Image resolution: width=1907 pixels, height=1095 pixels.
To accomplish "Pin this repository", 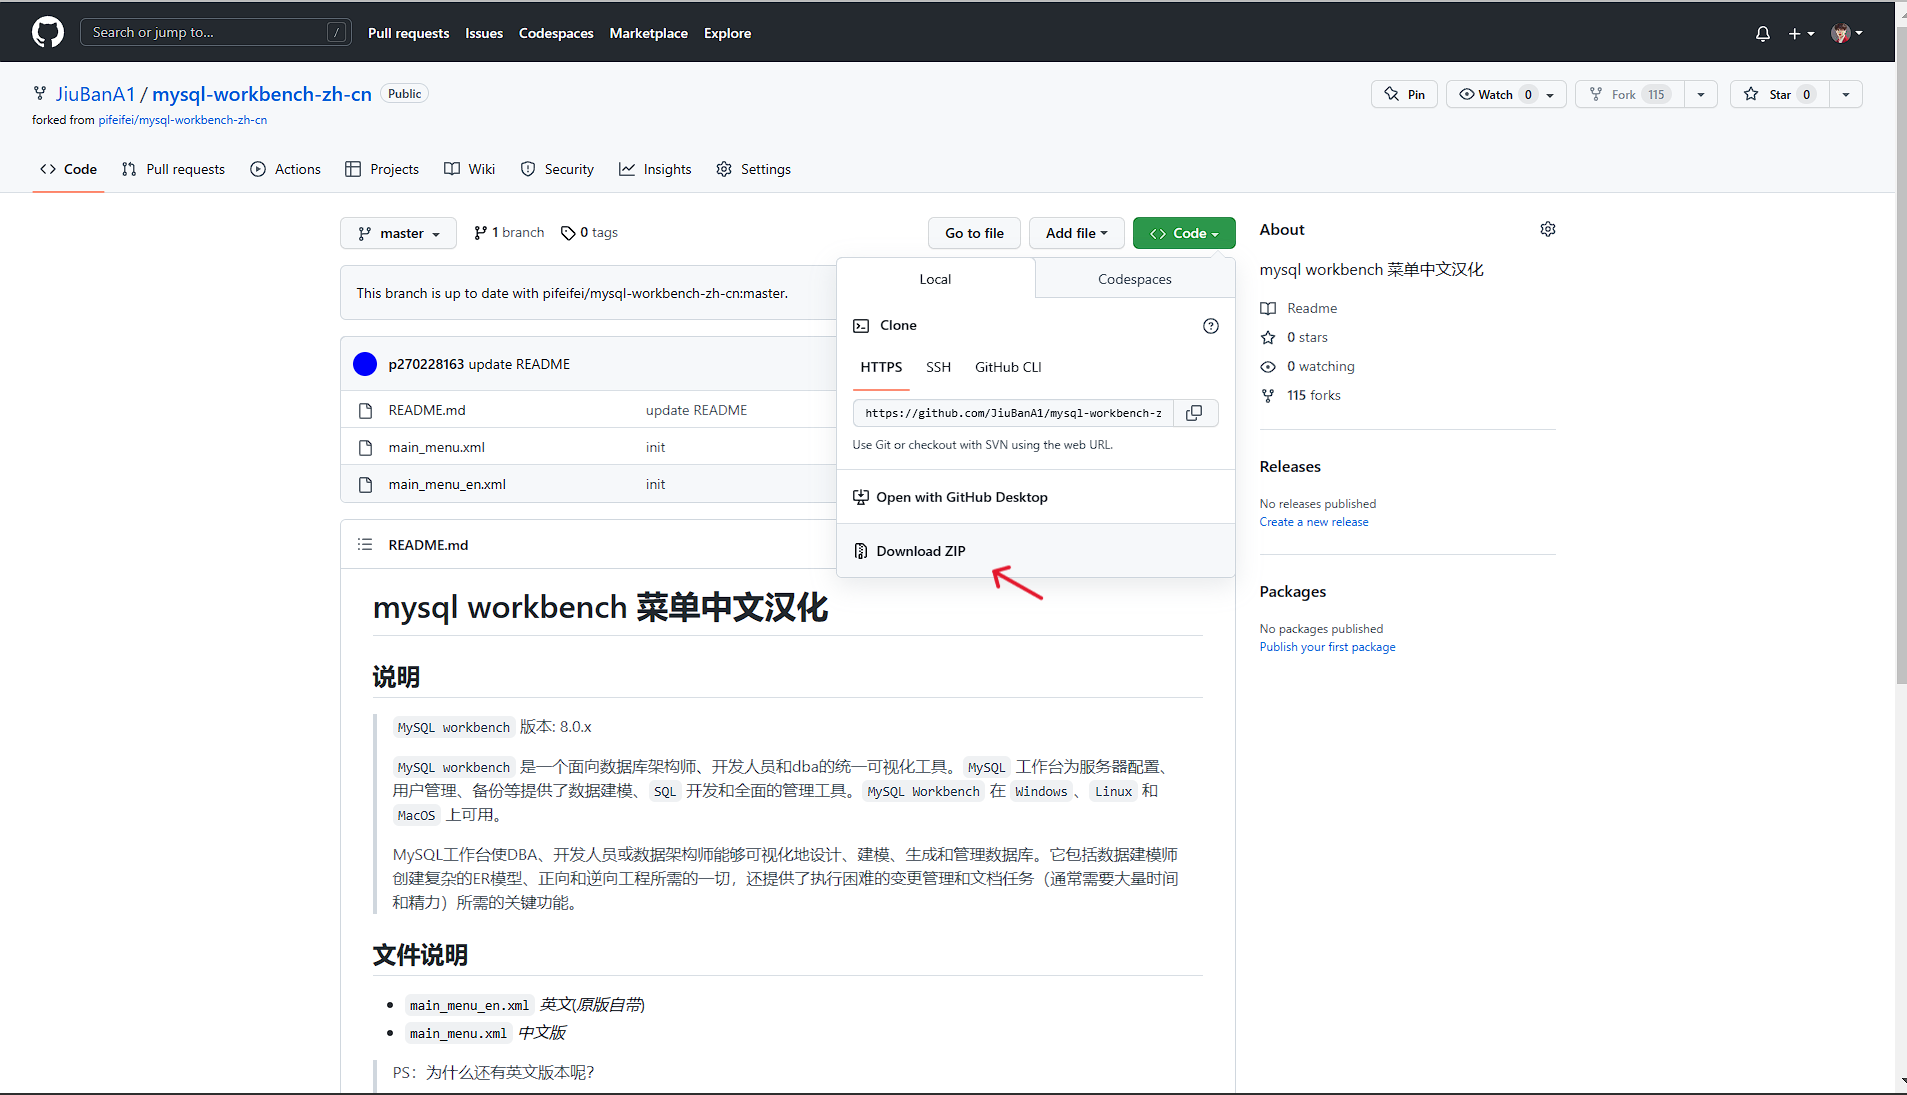I will tap(1405, 94).
